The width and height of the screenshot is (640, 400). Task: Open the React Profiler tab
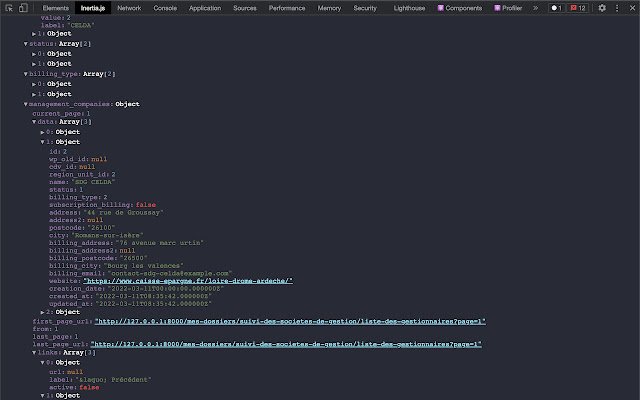tap(508, 8)
